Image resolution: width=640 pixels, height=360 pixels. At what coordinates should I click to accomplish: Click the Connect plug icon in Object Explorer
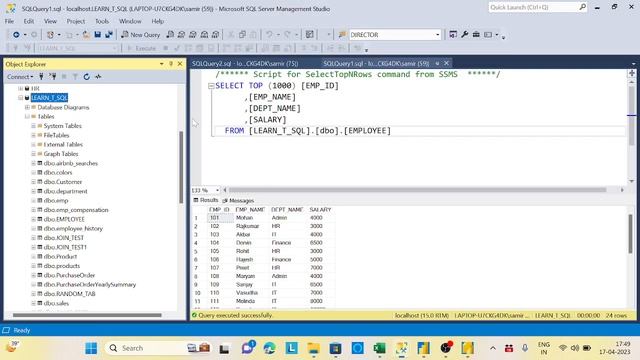[x=41, y=76]
